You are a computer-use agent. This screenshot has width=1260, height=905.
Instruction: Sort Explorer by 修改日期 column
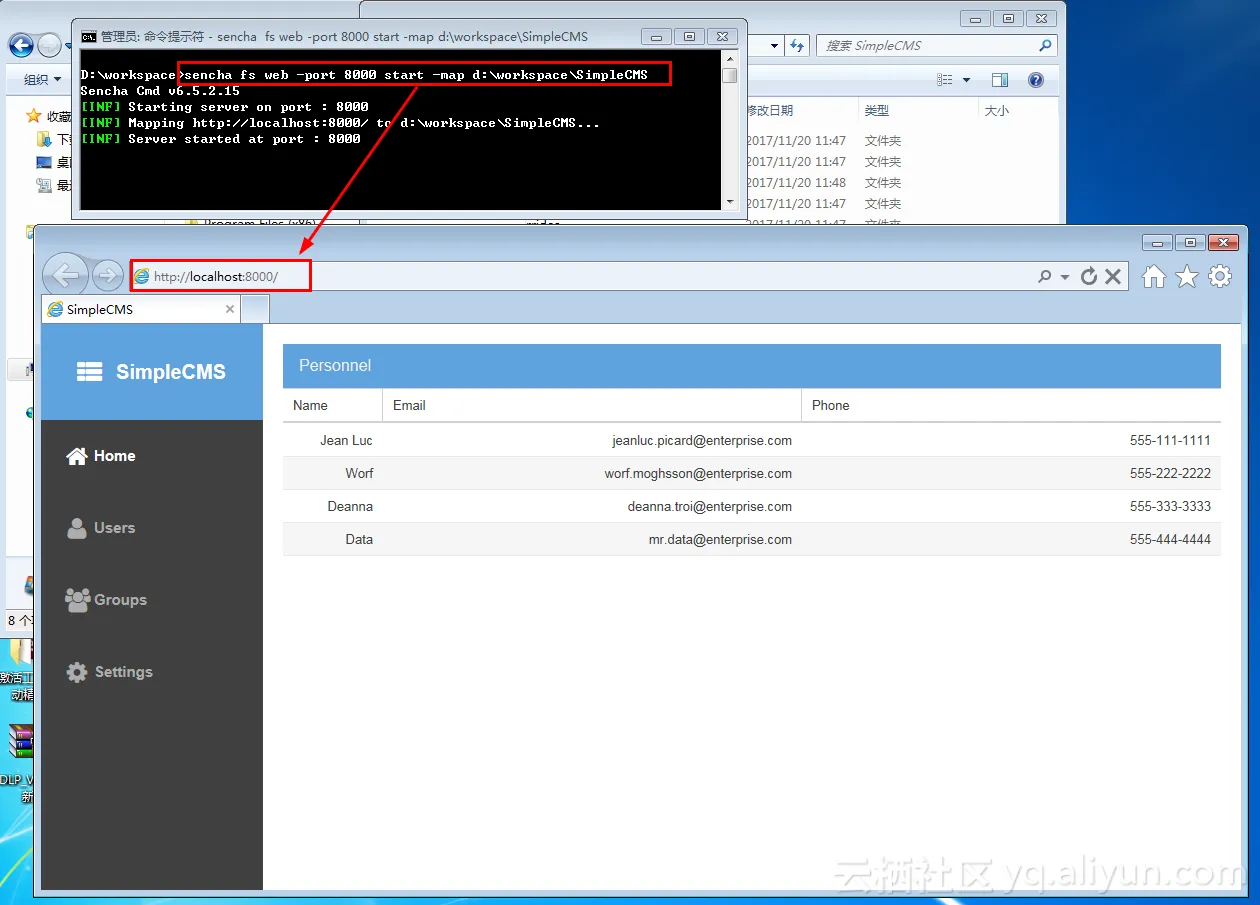pos(770,111)
